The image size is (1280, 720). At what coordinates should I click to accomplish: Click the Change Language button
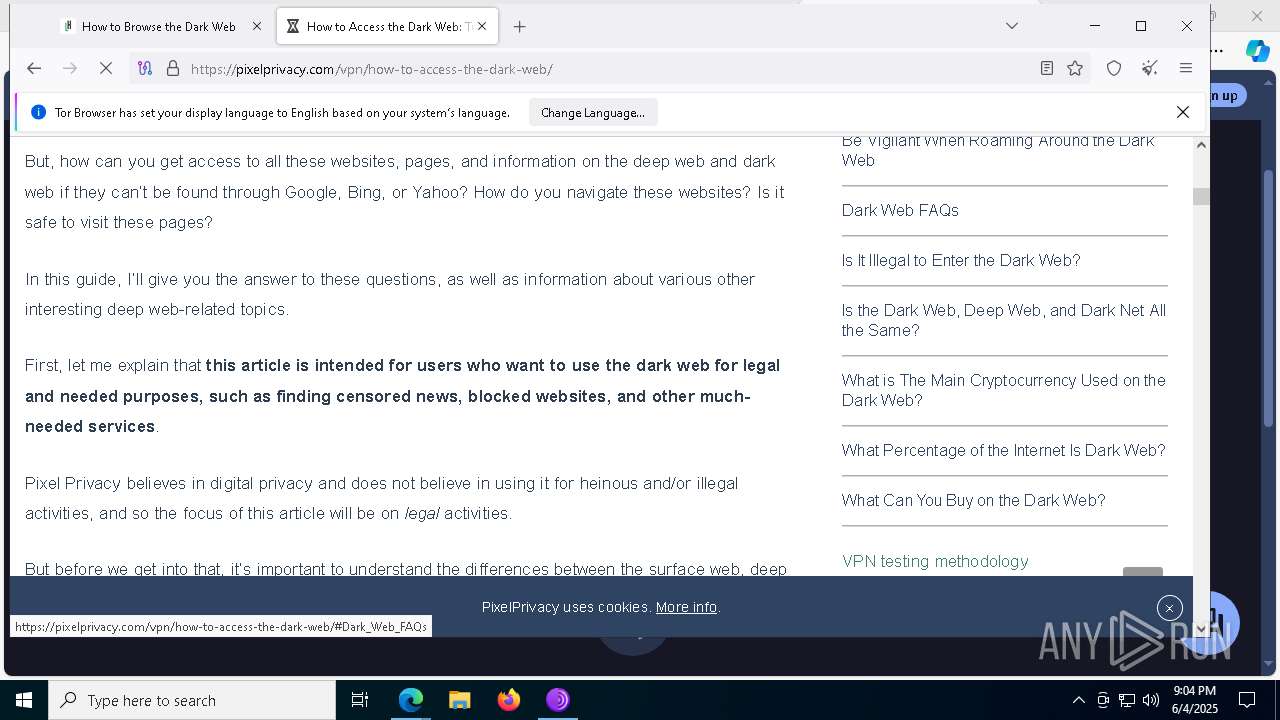click(x=593, y=113)
